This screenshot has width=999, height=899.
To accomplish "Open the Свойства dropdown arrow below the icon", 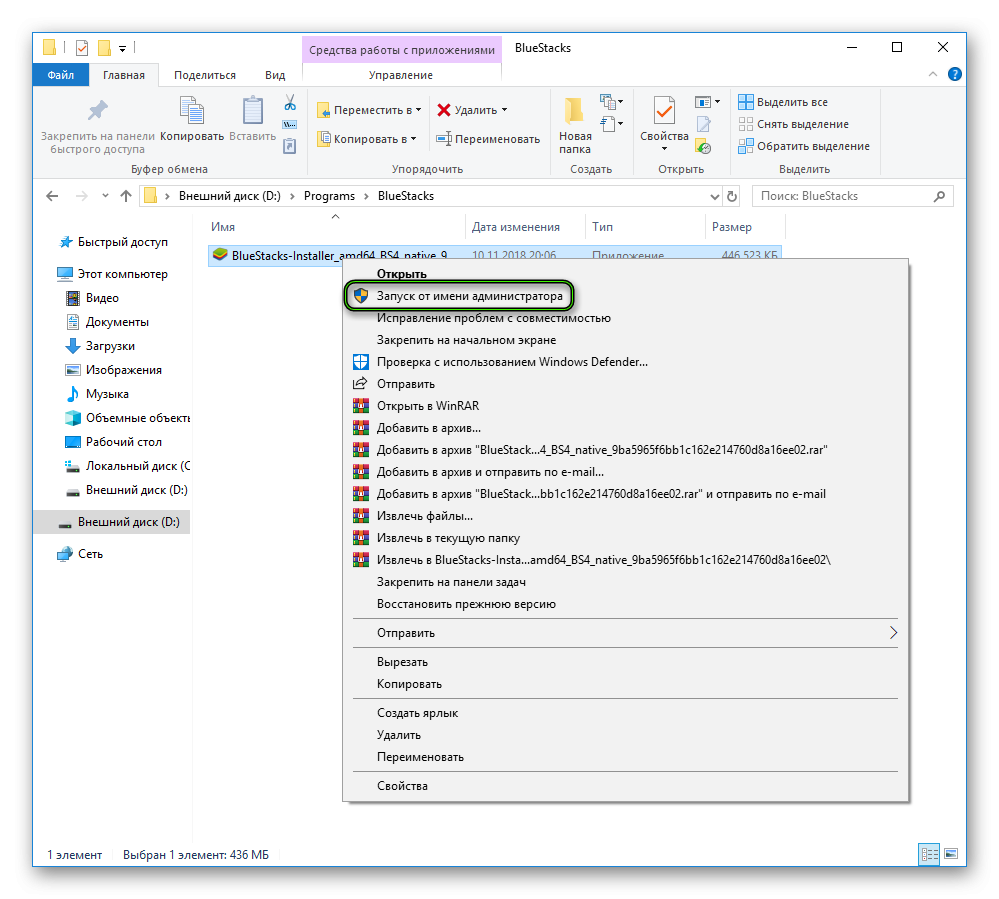I will click(x=664, y=149).
